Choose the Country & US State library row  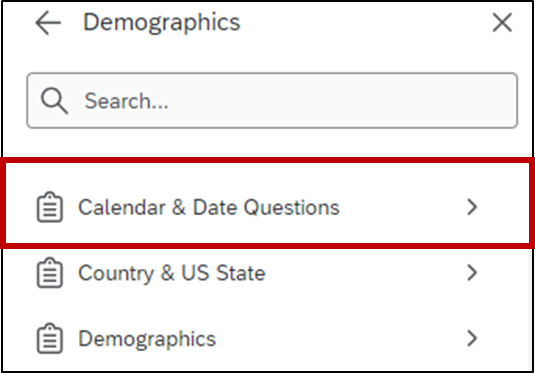[267, 273]
